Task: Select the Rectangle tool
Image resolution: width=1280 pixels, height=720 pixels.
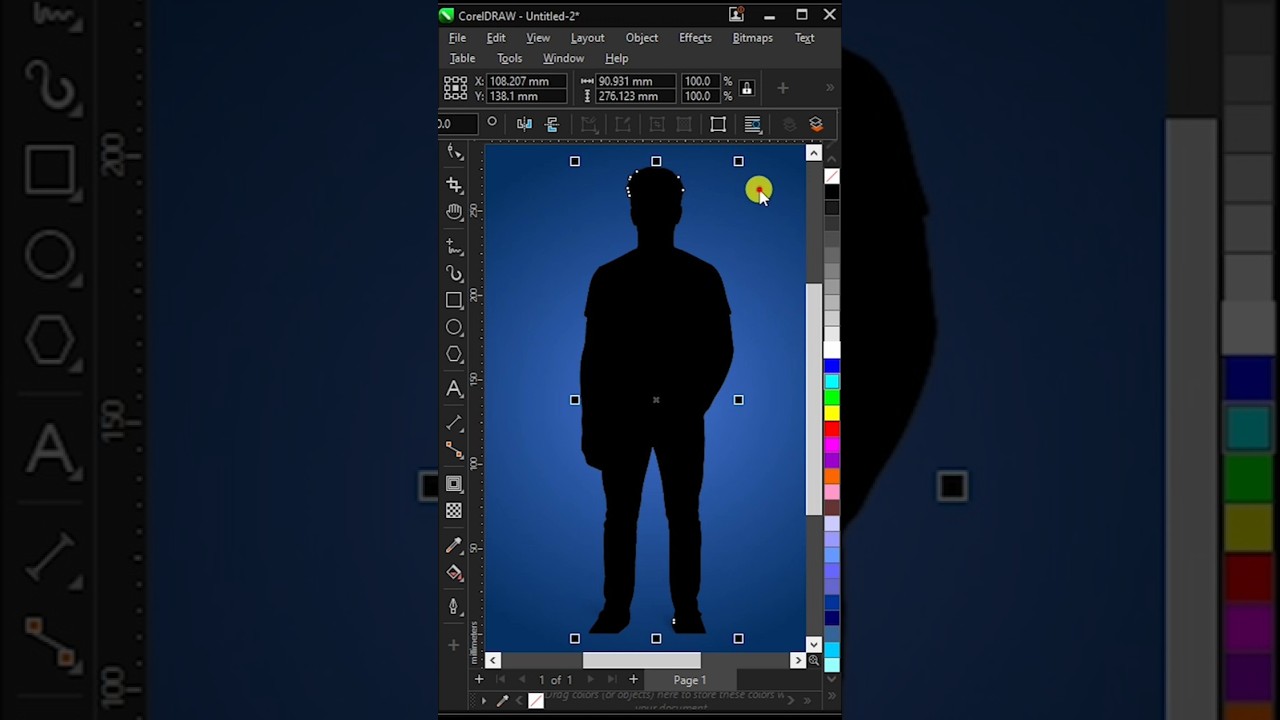Action: 454,300
